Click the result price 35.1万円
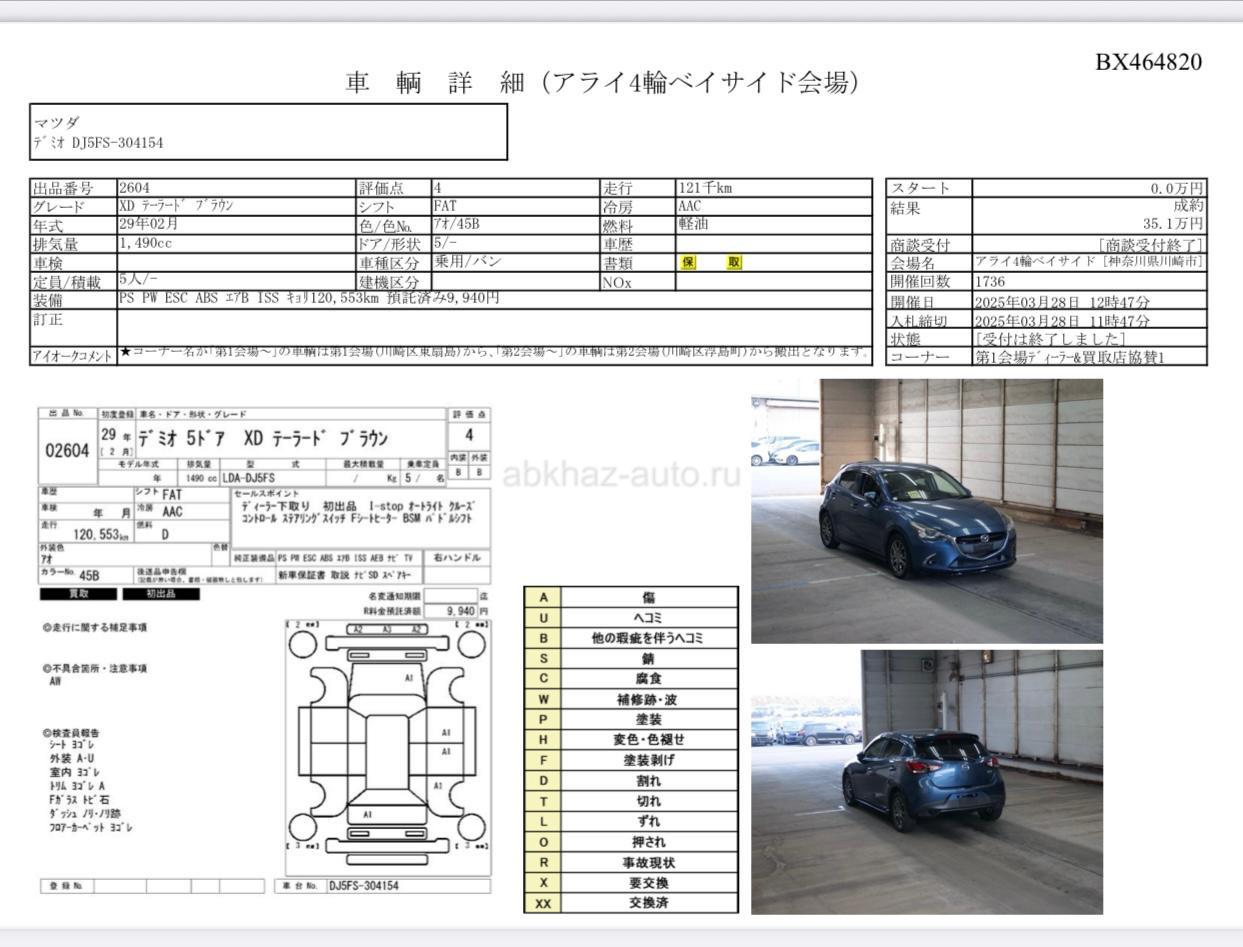The width and height of the screenshot is (1243, 947). point(1175,224)
